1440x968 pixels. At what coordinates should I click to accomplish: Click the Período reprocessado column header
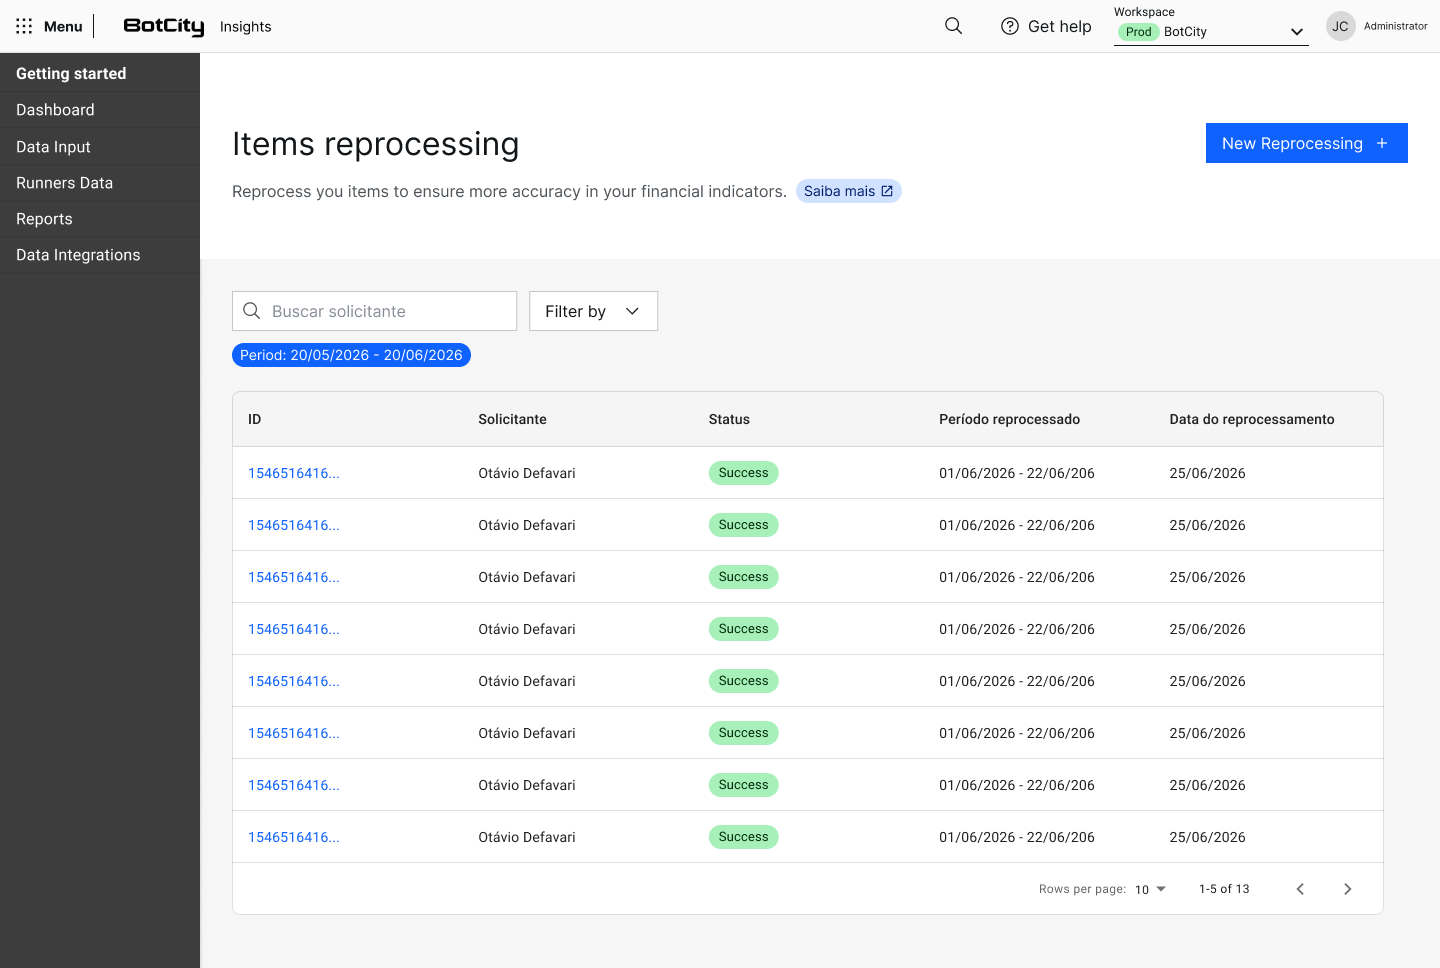coord(1009,419)
